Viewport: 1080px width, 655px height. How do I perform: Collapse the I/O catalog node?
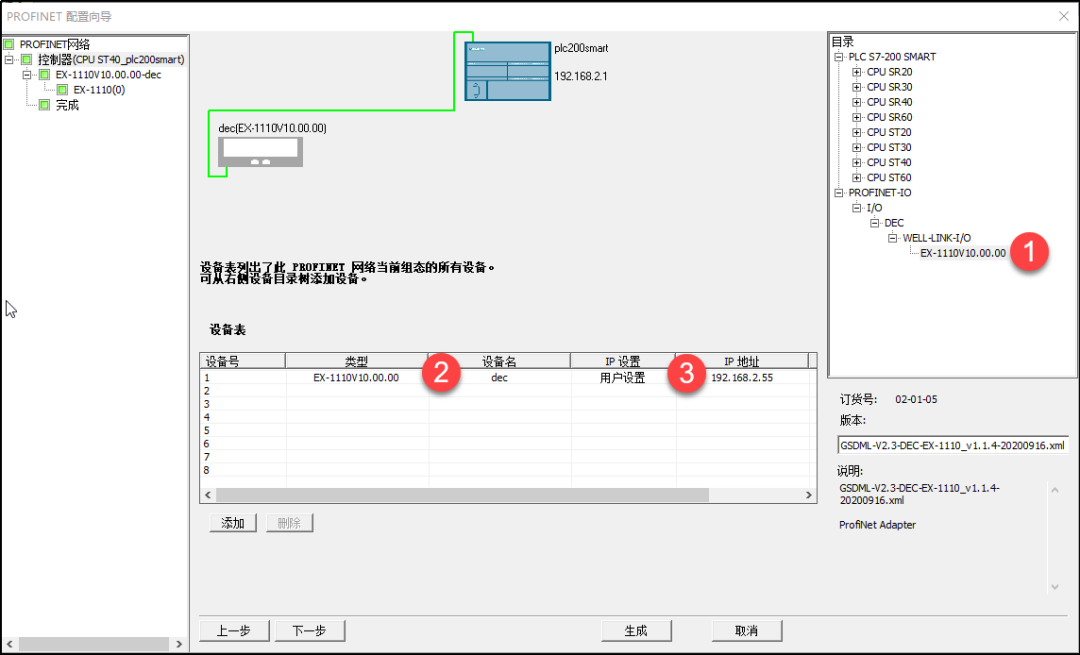[856, 208]
